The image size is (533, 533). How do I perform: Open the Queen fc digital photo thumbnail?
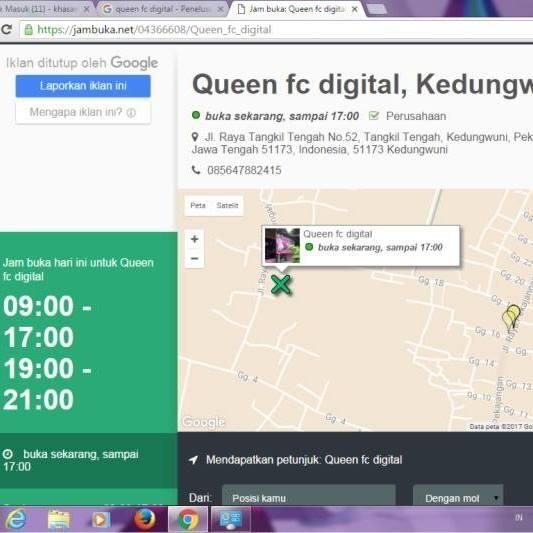(282, 245)
